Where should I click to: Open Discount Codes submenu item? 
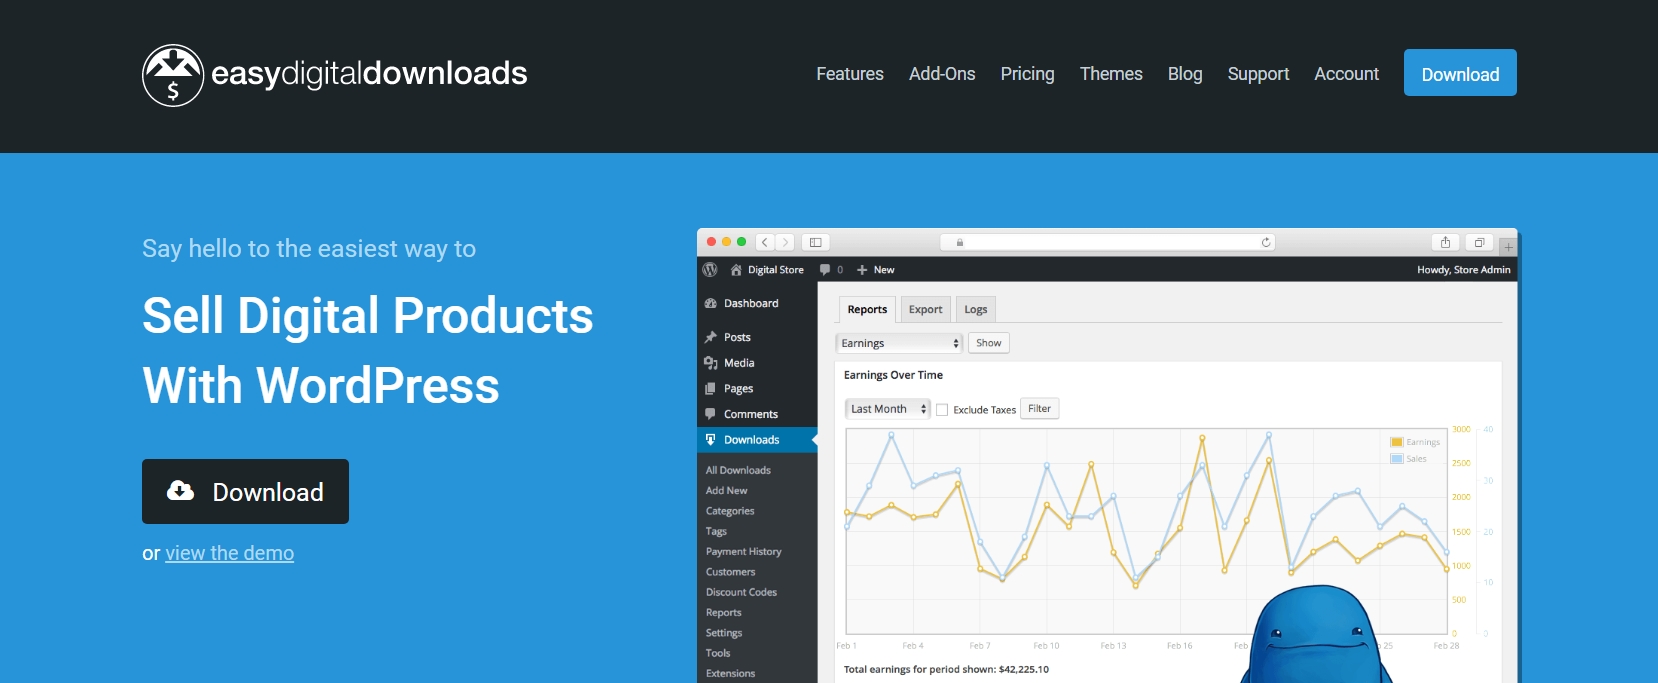click(x=741, y=592)
